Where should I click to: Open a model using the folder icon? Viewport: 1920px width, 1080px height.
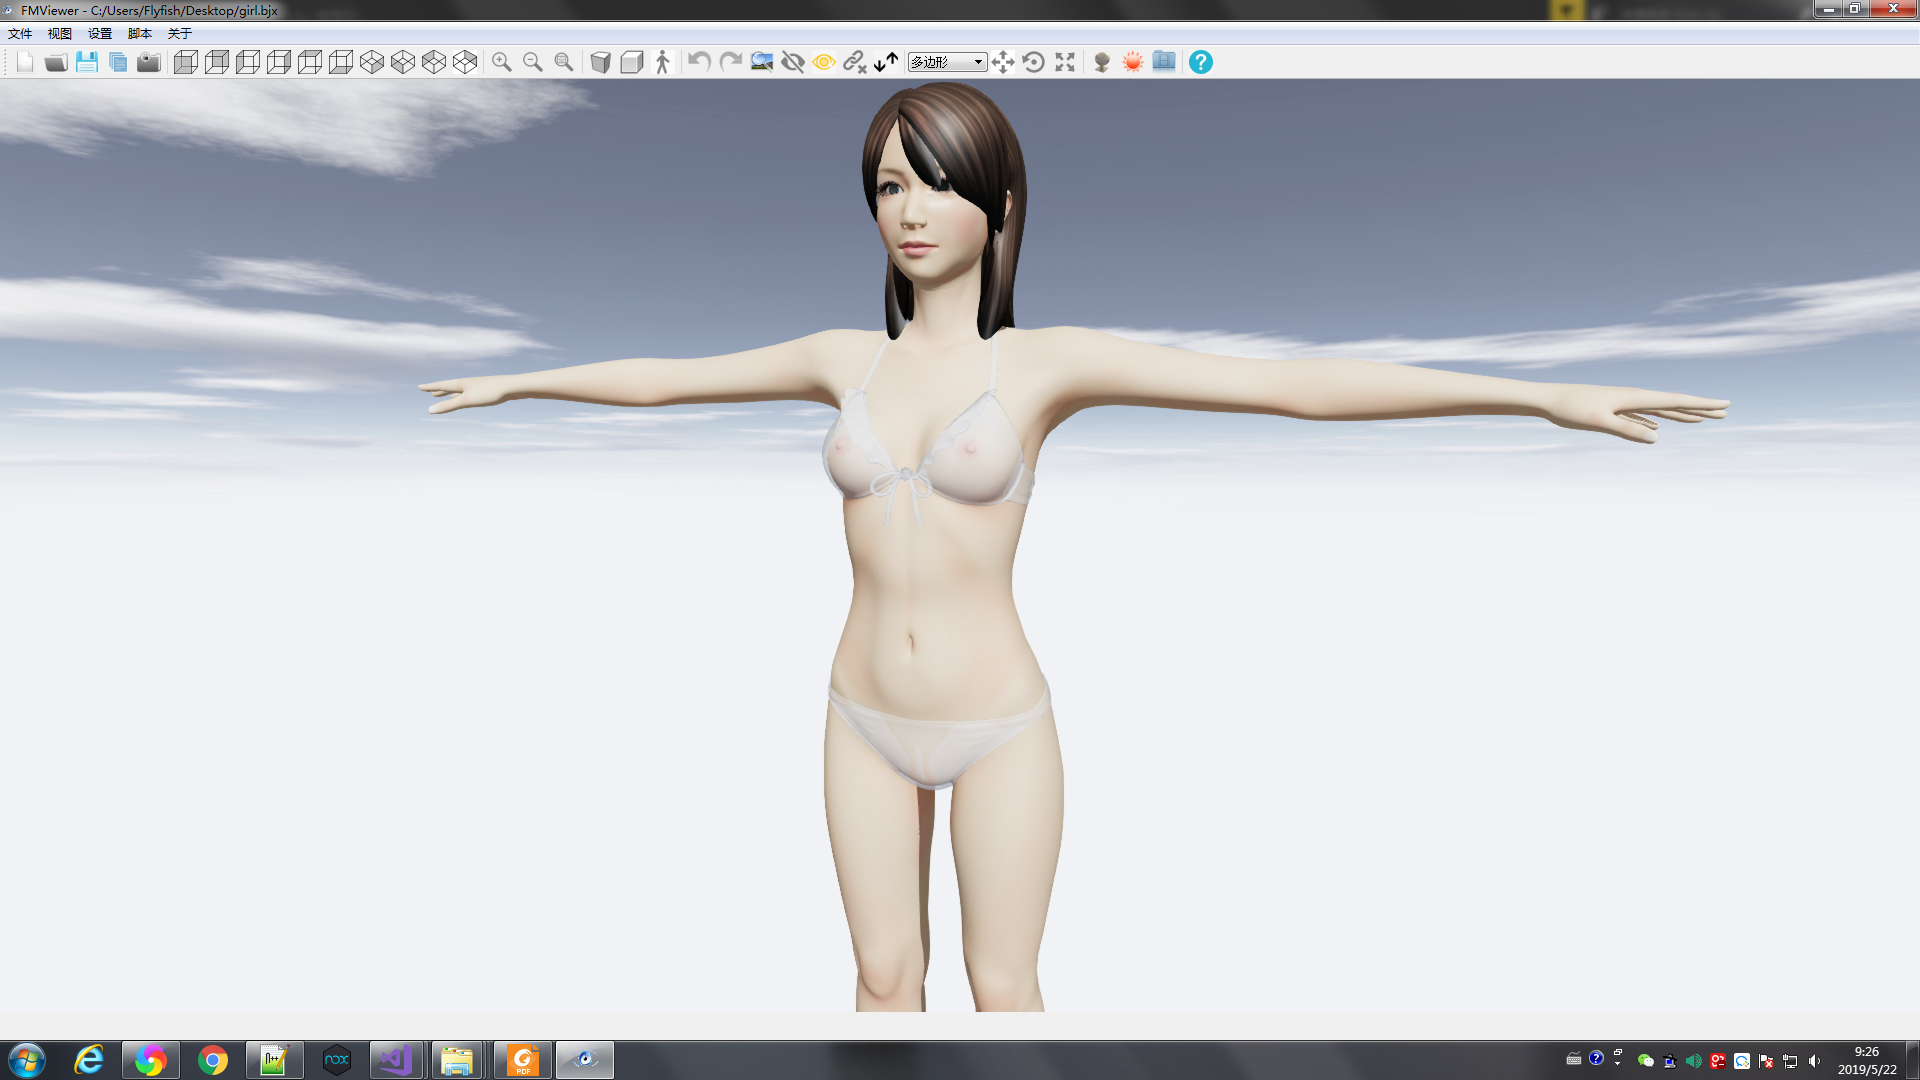click(x=56, y=62)
